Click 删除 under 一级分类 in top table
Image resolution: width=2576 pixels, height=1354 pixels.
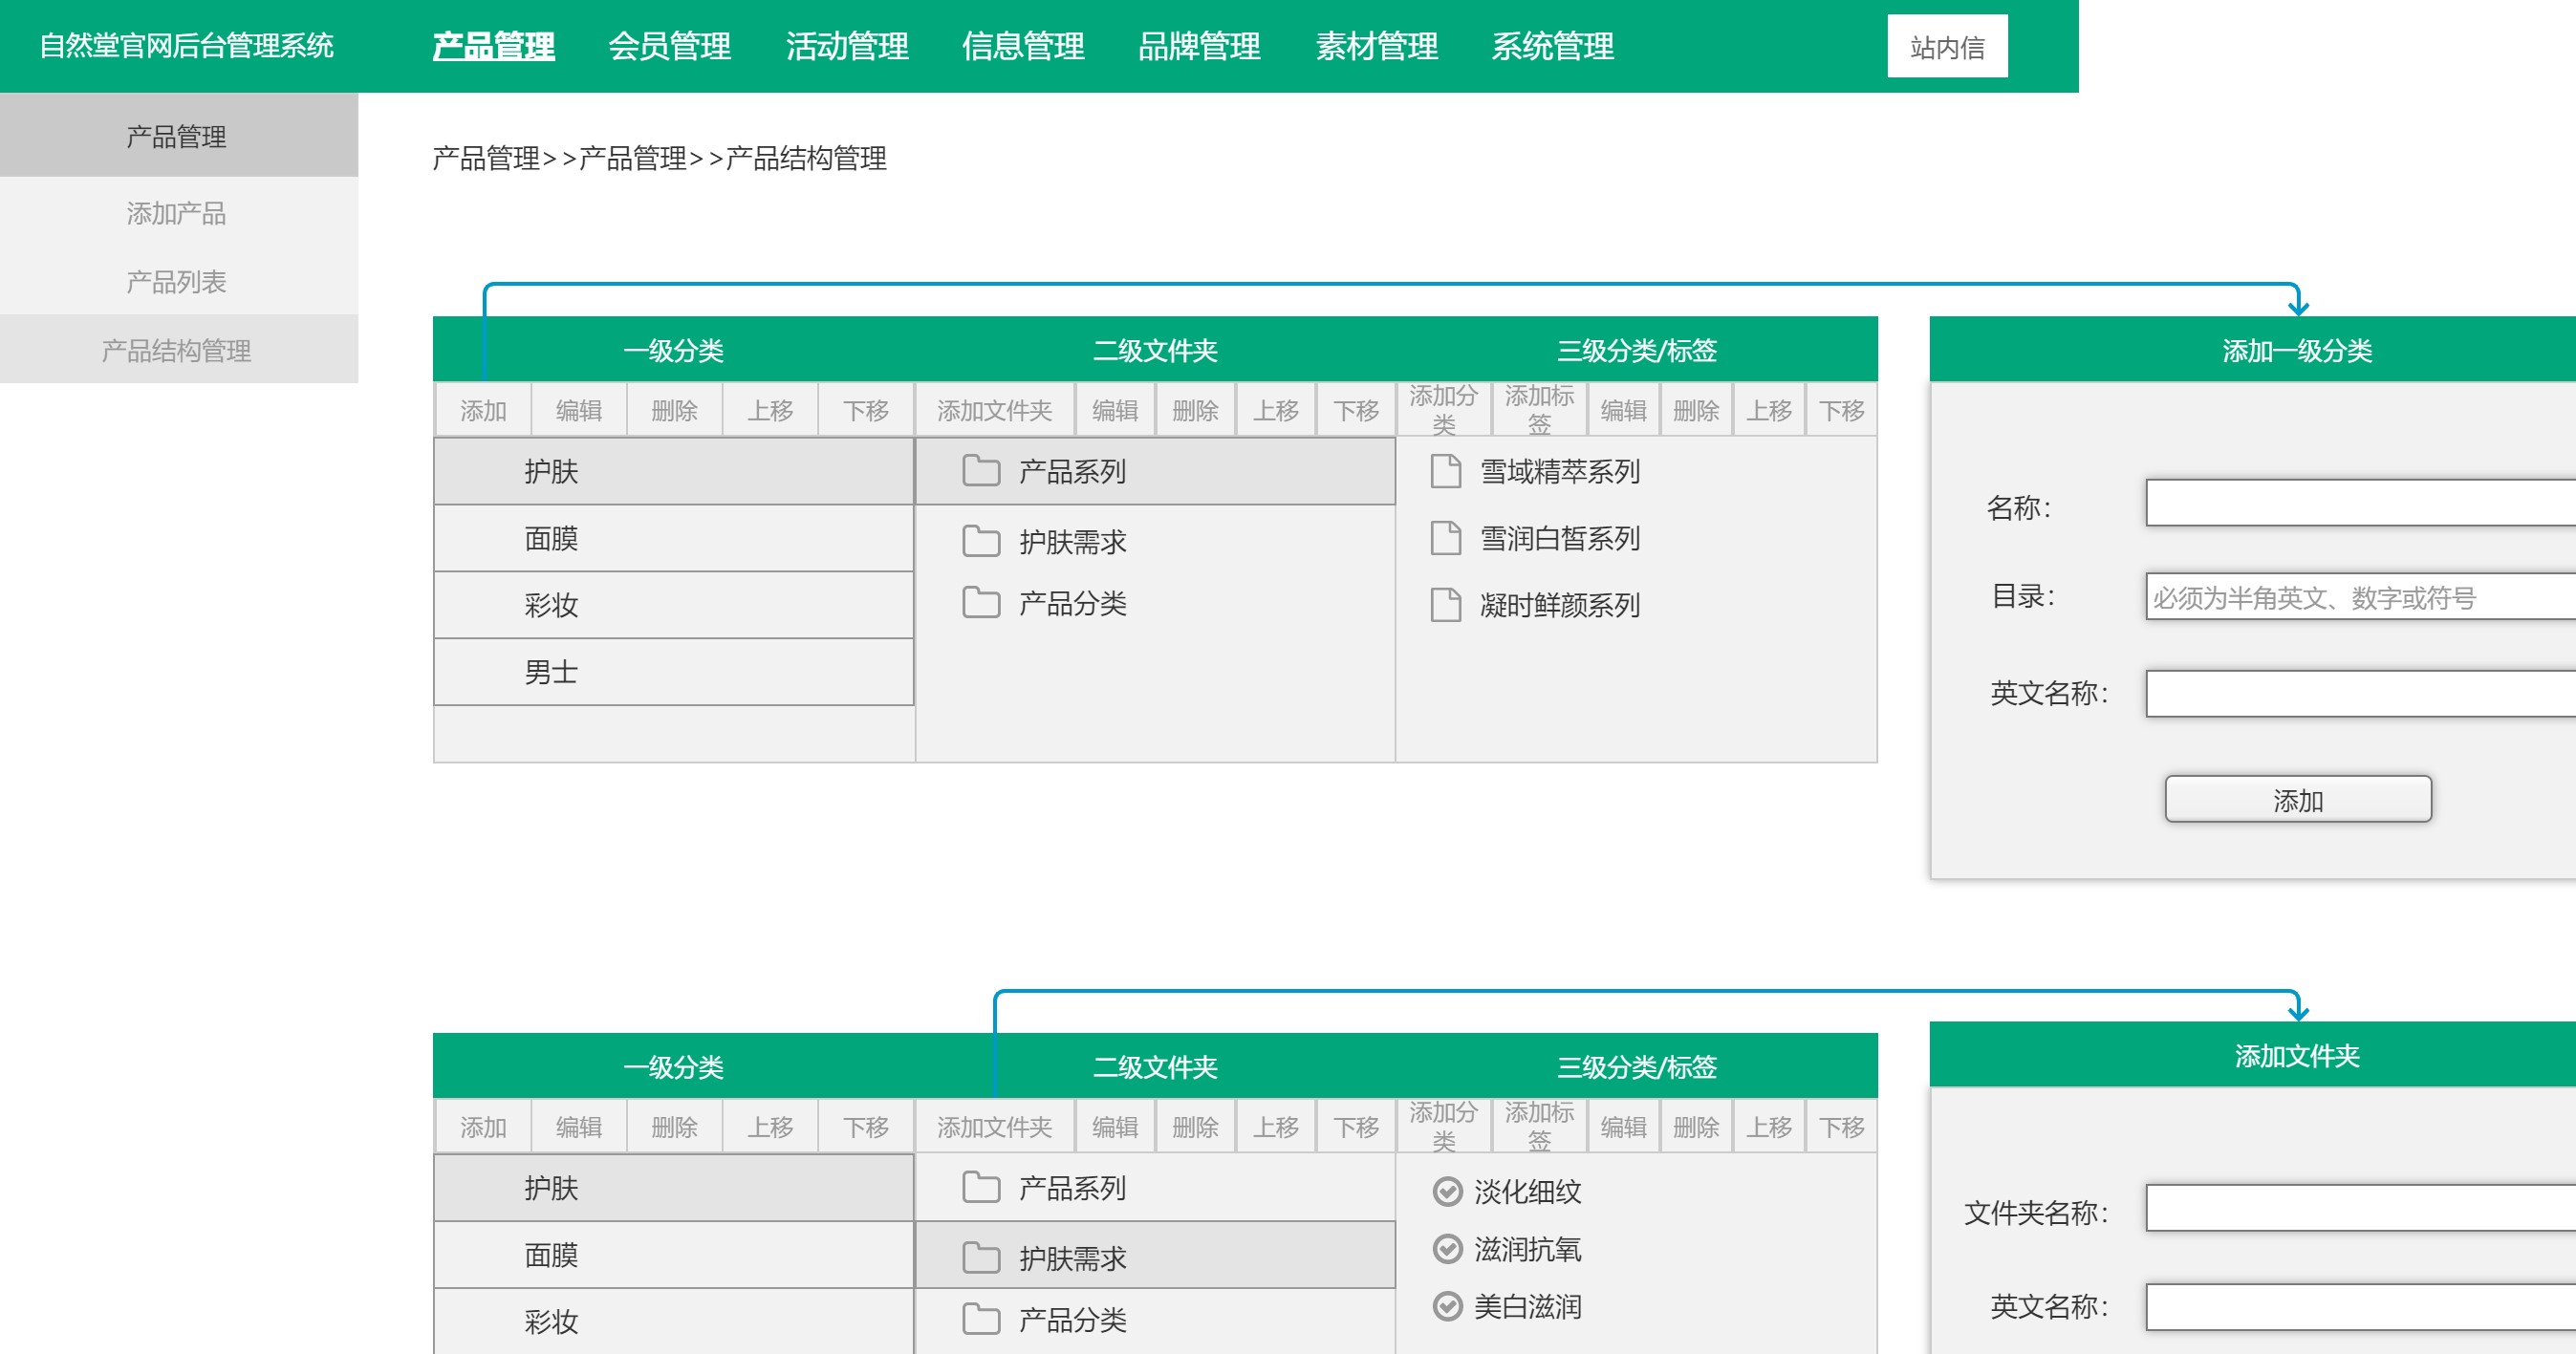pos(675,410)
